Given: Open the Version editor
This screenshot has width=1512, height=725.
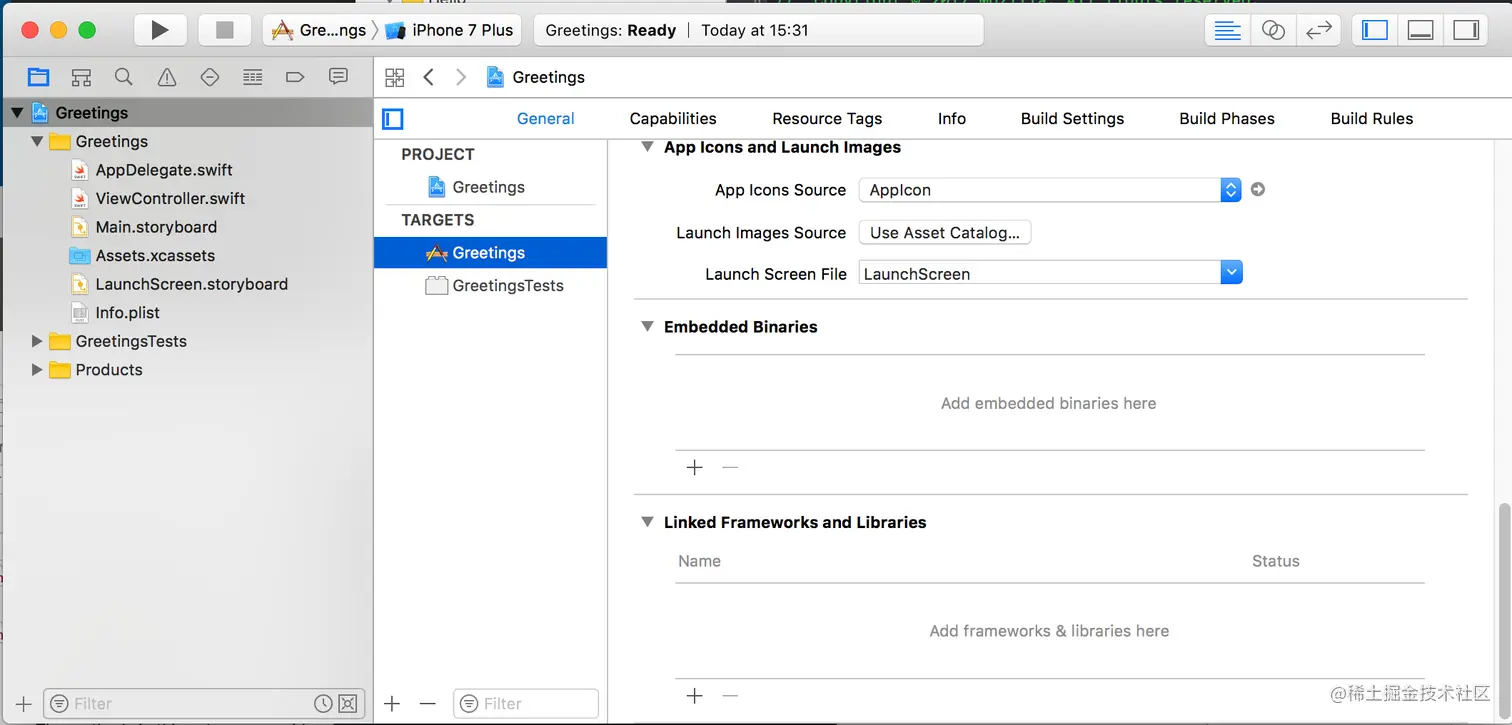Looking at the screenshot, I should coord(1319,30).
